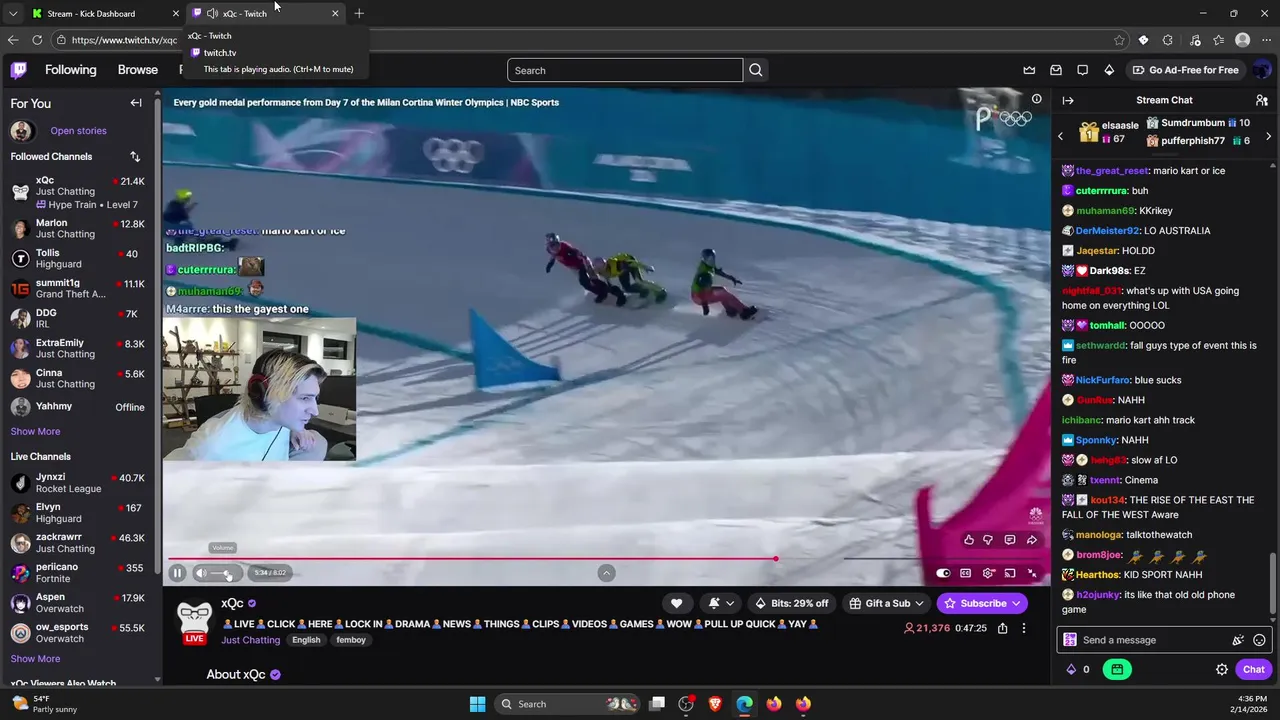Open a new browser tab
Screen dimensions: 1280x720
359,13
